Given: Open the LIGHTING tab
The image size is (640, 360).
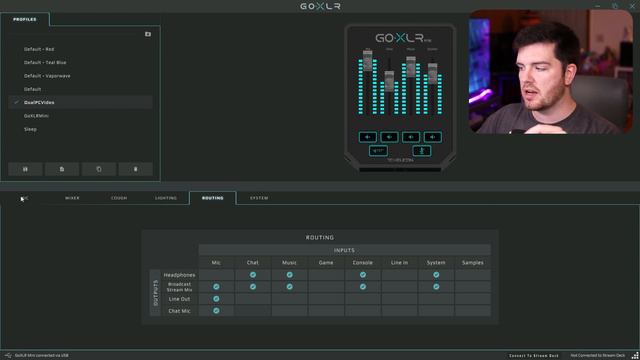Looking at the screenshot, I should point(166,198).
